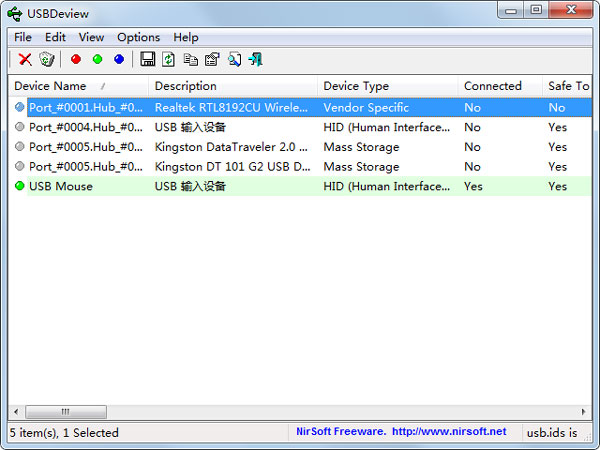Click the magnifier find icon
600x450 pixels.
tap(234, 59)
